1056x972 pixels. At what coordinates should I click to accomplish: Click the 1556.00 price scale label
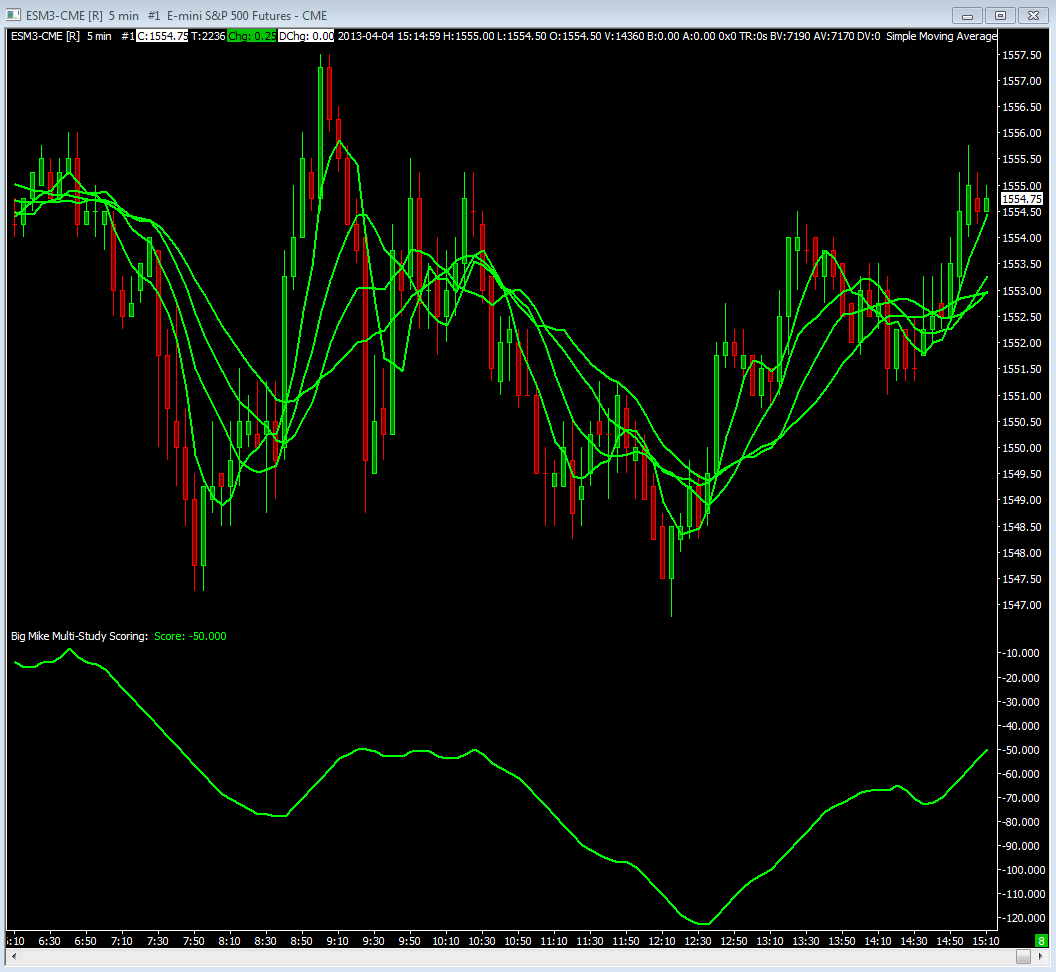point(1022,133)
